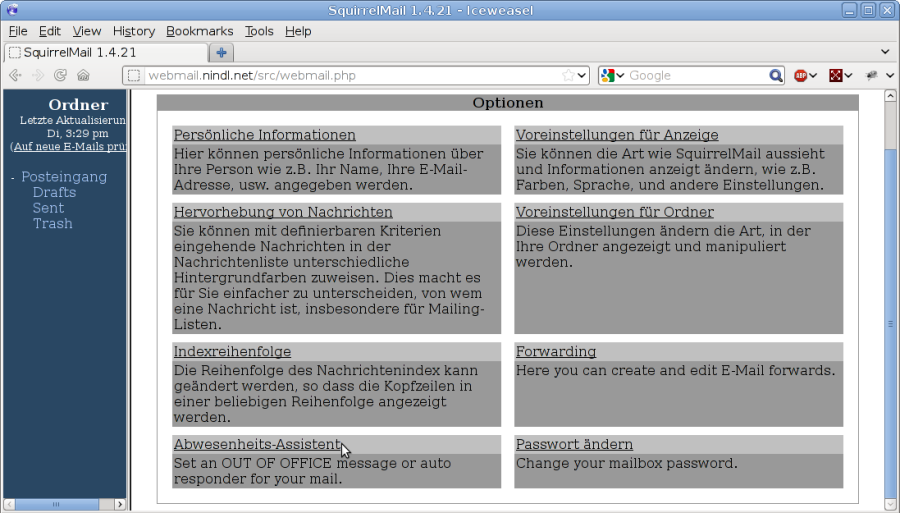Viewport: 900px width, 513px height.
Task: Click folder pane horizontal scrollbar right arrow
Action: click(x=120, y=504)
